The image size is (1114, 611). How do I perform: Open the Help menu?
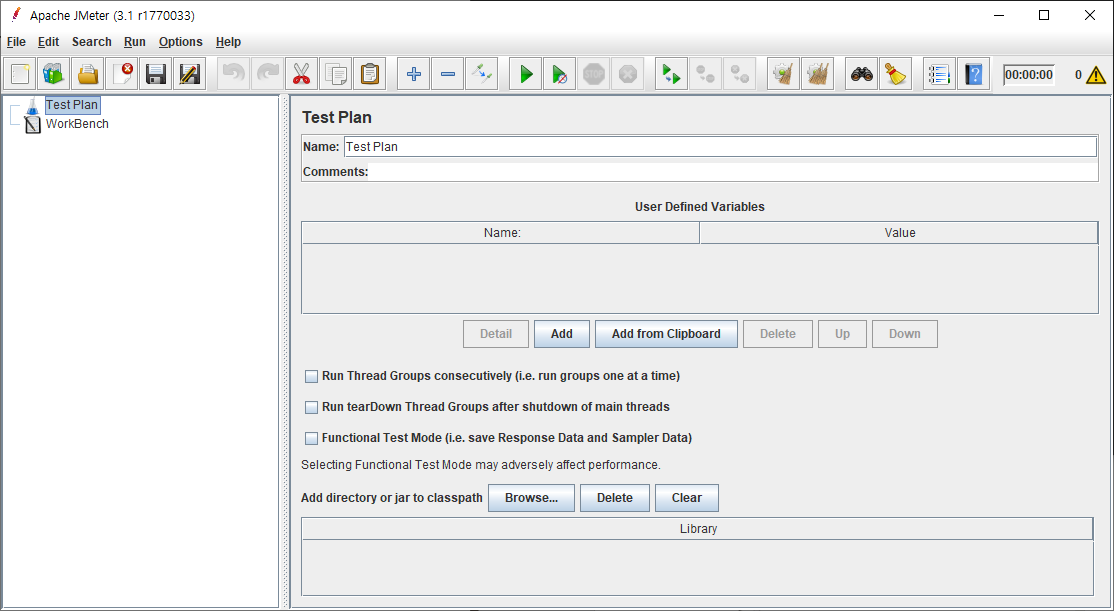click(x=228, y=42)
